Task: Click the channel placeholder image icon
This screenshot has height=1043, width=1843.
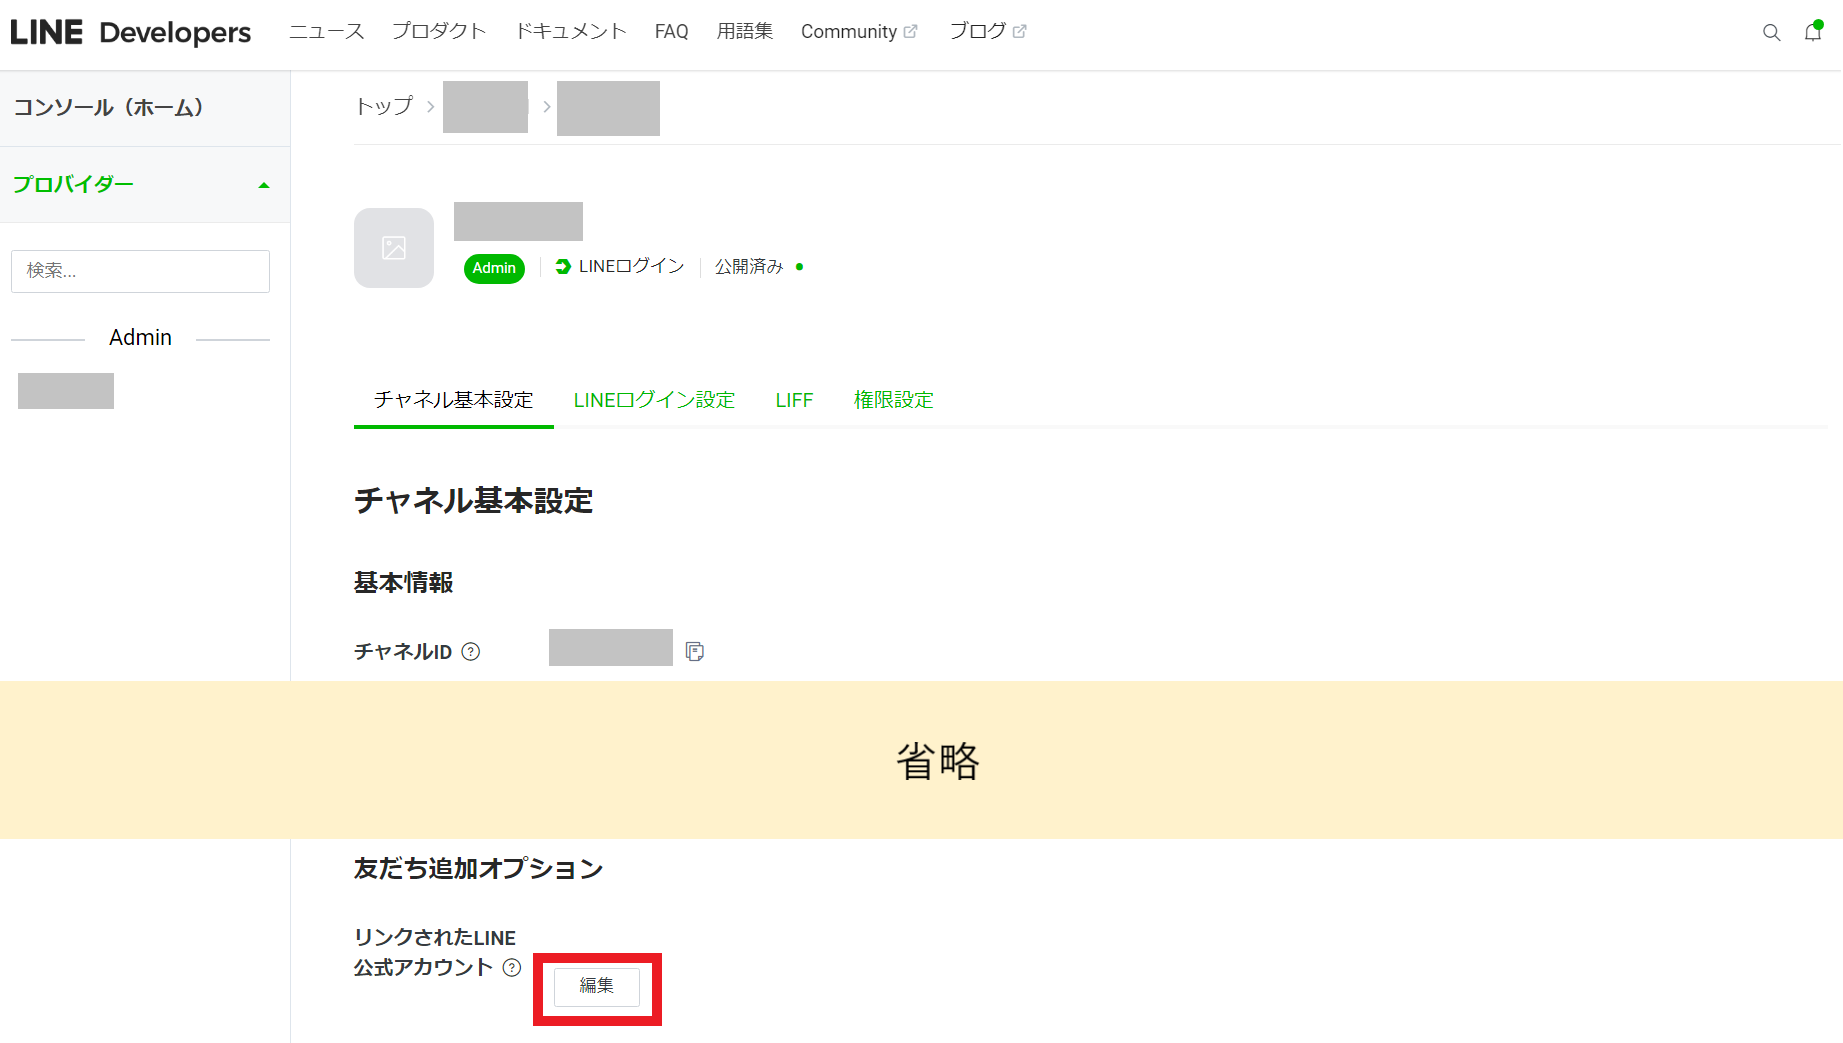Action: point(394,248)
